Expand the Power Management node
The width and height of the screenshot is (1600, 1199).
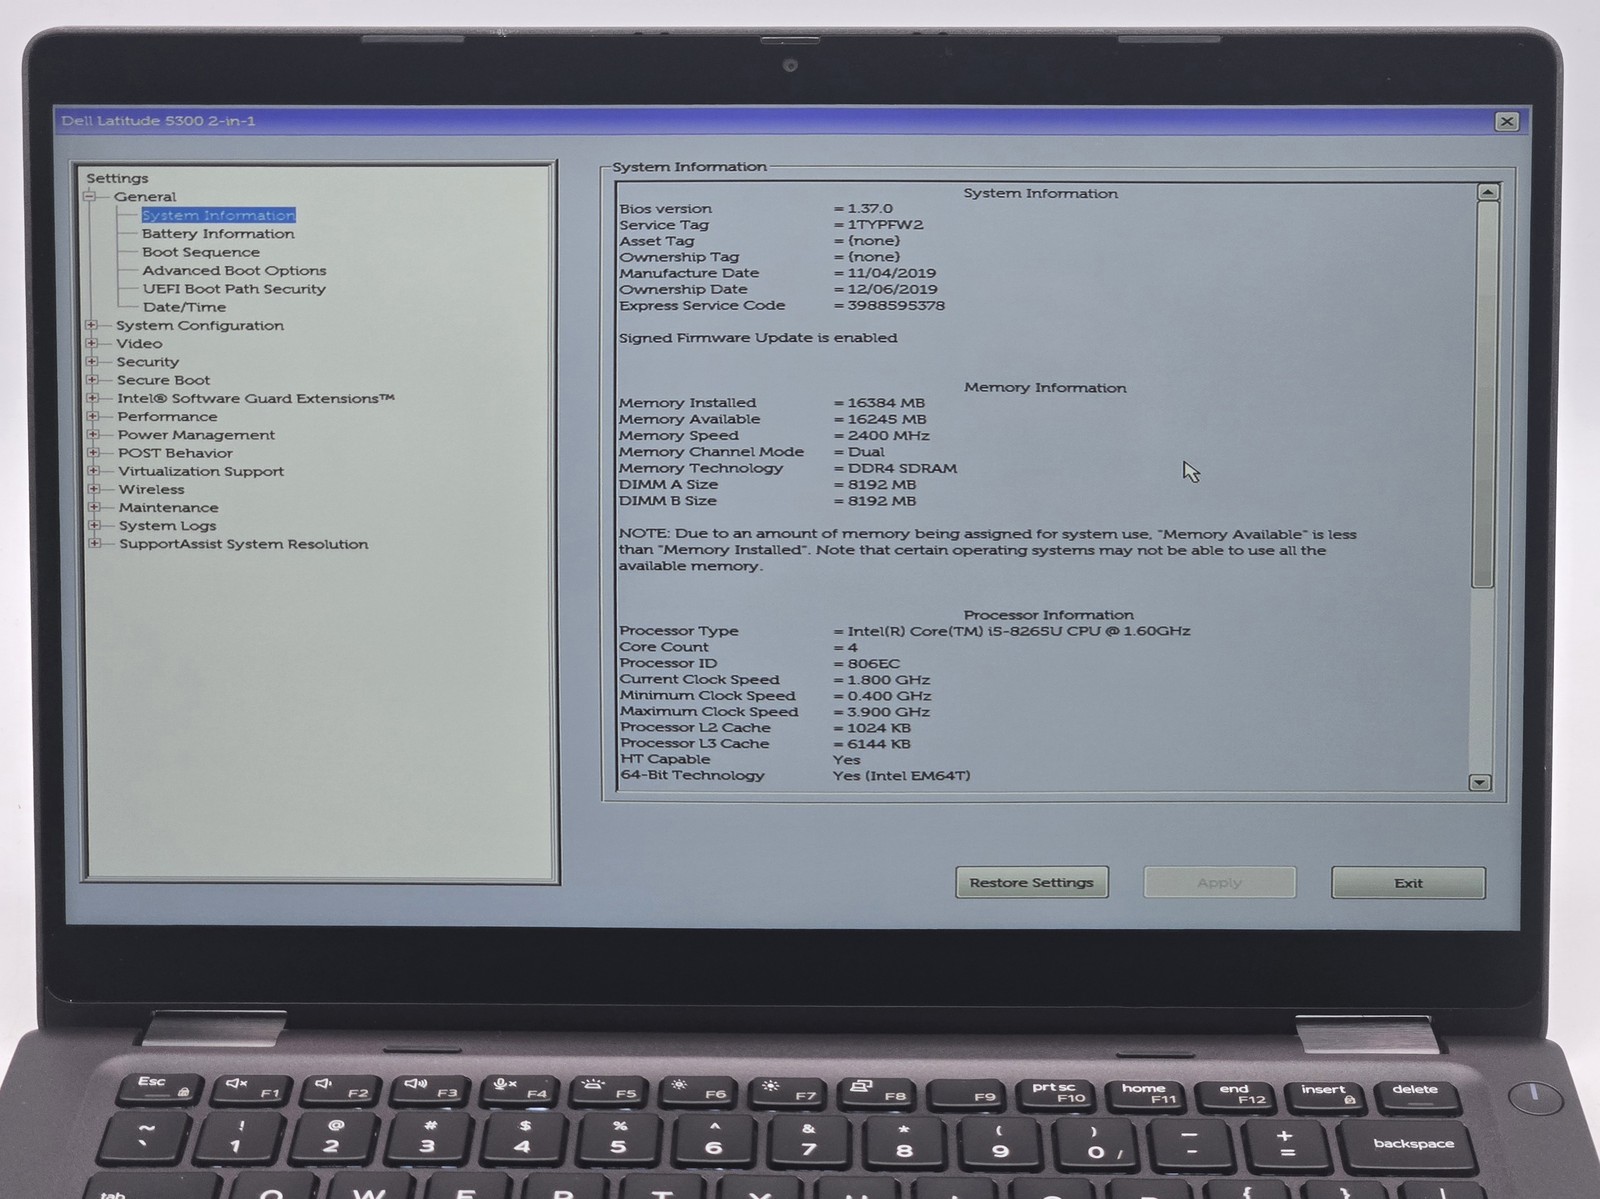(93, 434)
